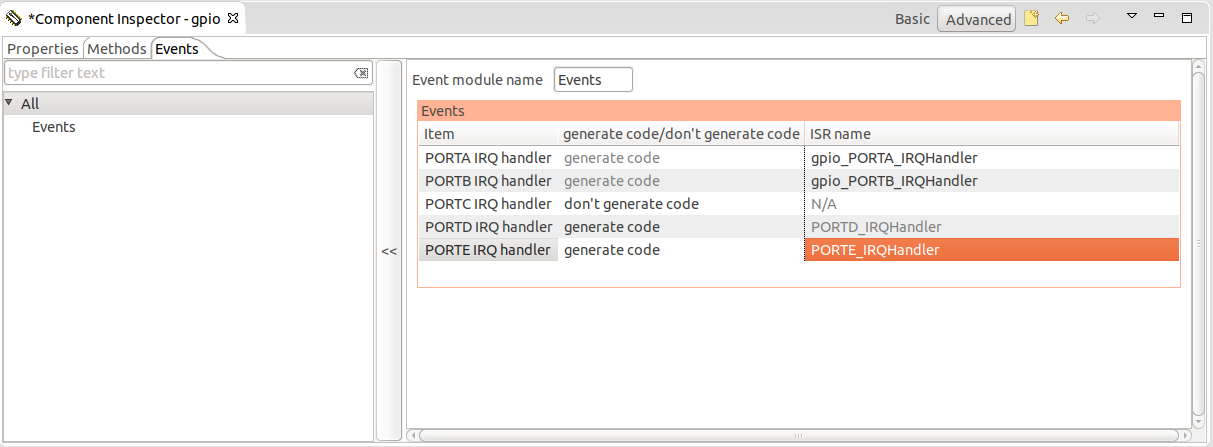Click the Component Inspector chip icon
1213x447 pixels.
pos(14,19)
